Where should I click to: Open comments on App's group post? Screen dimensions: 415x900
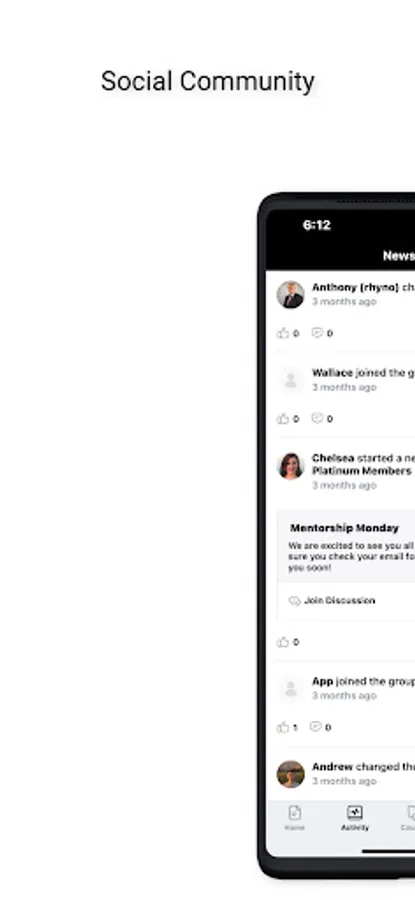click(x=315, y=727)
